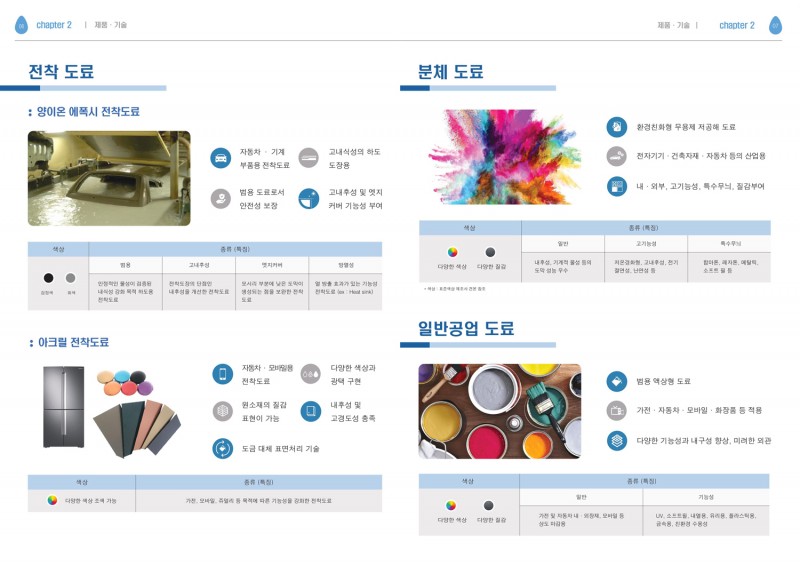Screen dimensions: 800x566
Task: Click the gray texture icon beside 원소재의 질감 표현이 가능
Action: 222,411
